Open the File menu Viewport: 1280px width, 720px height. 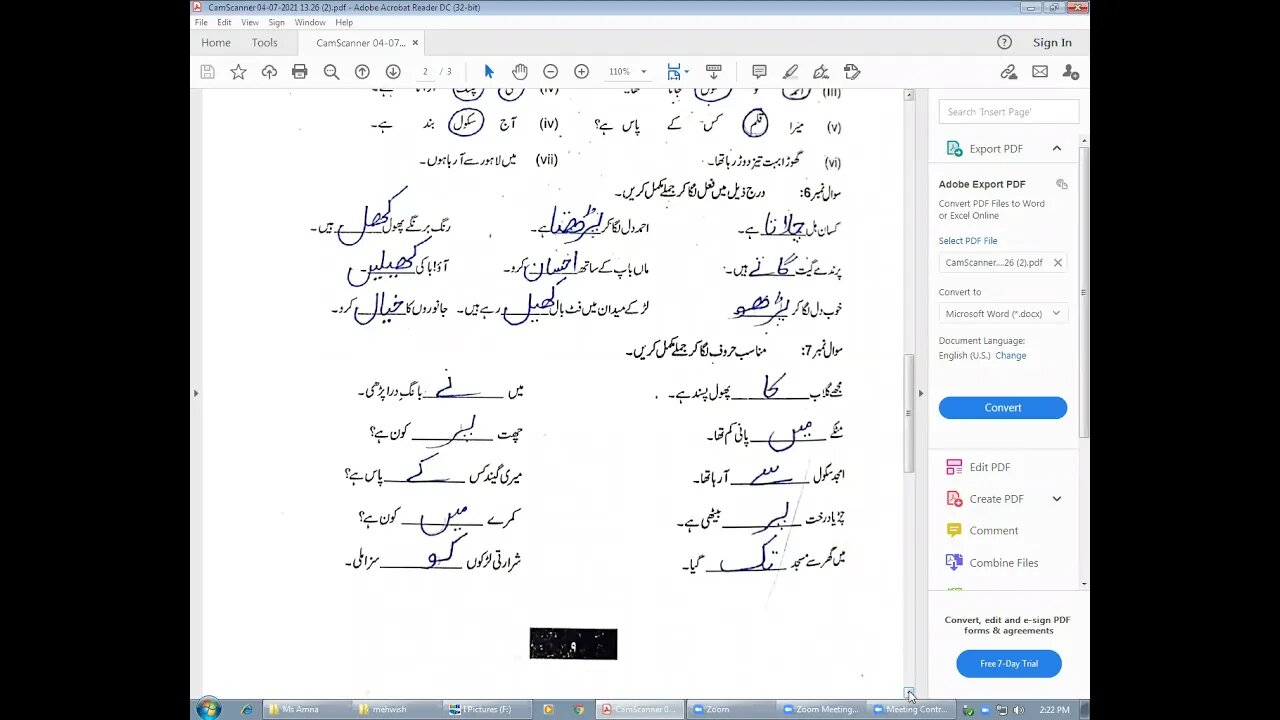tap(201, 22)
